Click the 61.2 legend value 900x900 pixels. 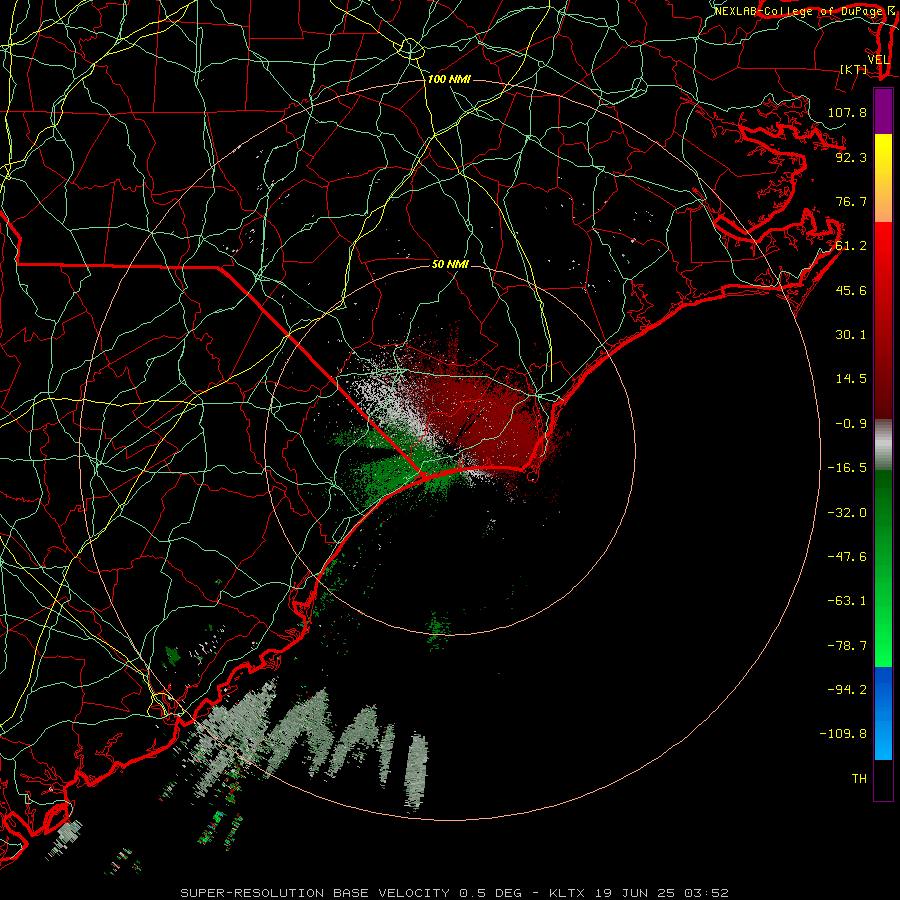coord(851,246)
